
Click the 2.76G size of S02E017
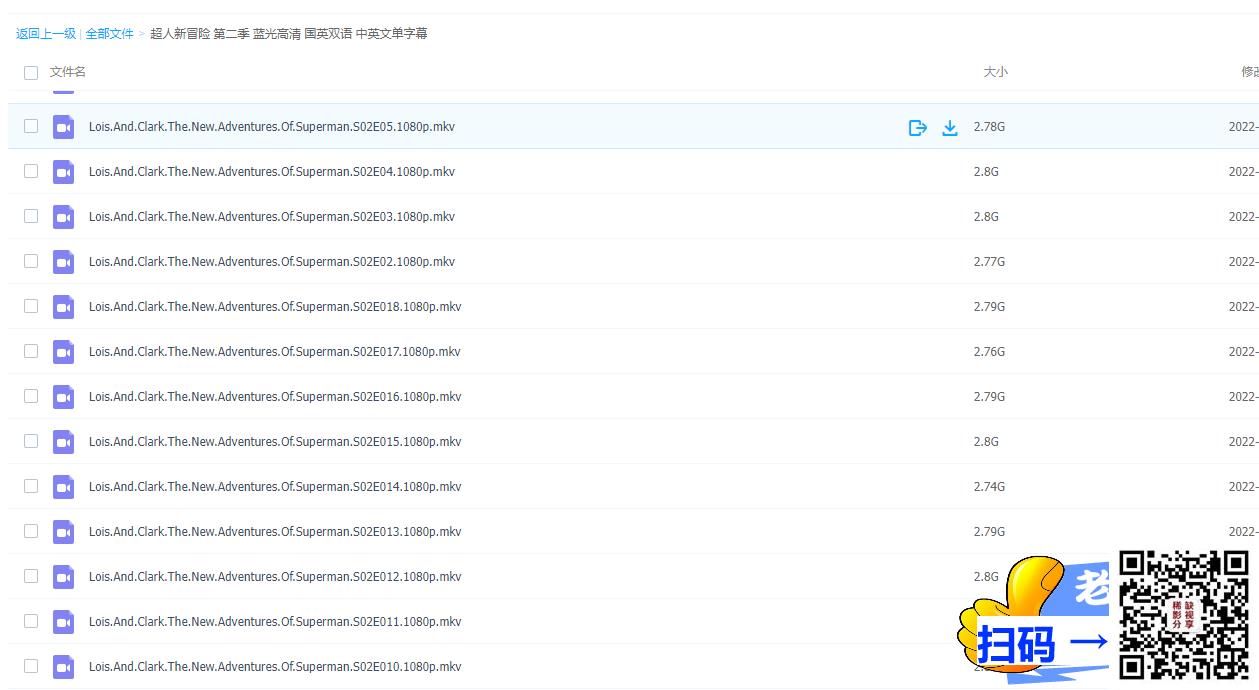pos(989,352)
